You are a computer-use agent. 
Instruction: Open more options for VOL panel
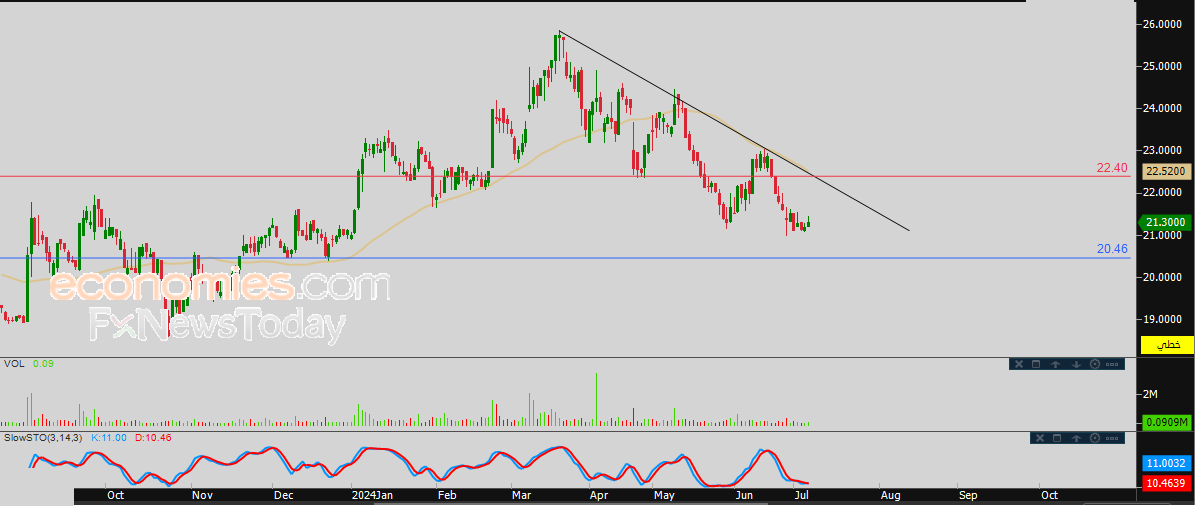(x=1112, y=364)
